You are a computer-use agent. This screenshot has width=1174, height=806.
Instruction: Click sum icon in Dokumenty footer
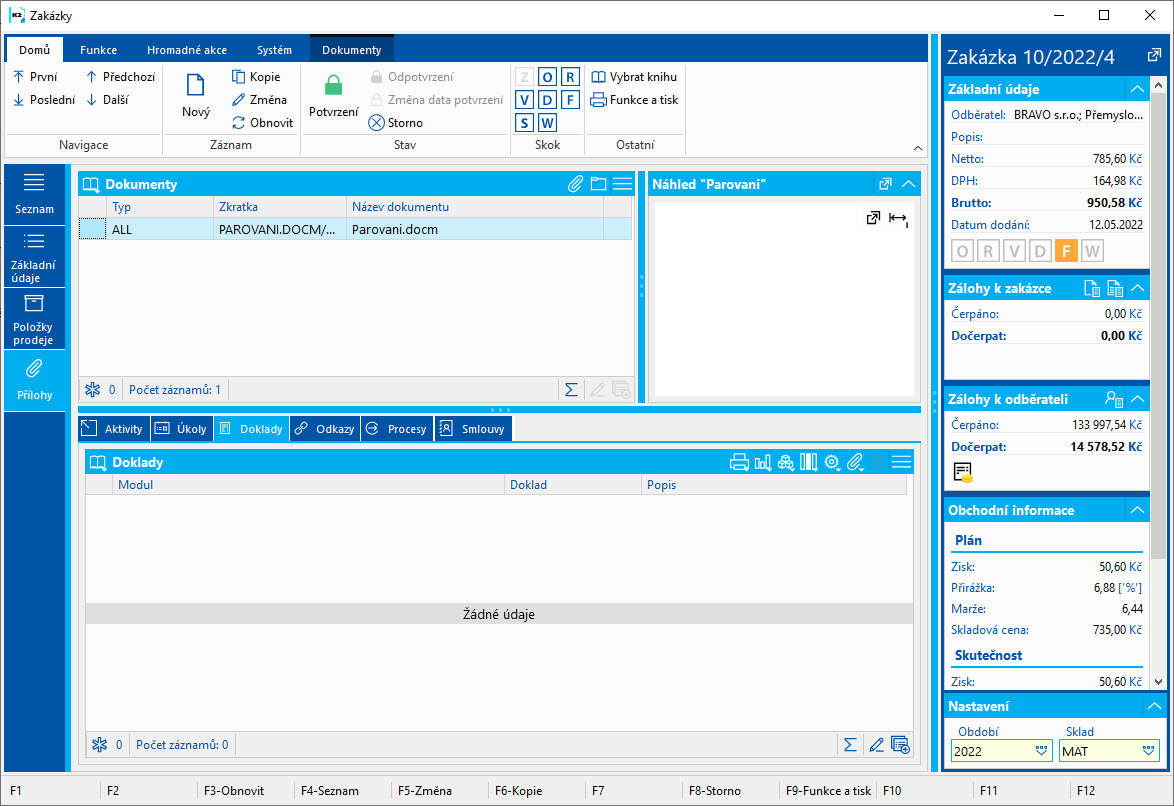pyautogui.click(x=571, y=390)
